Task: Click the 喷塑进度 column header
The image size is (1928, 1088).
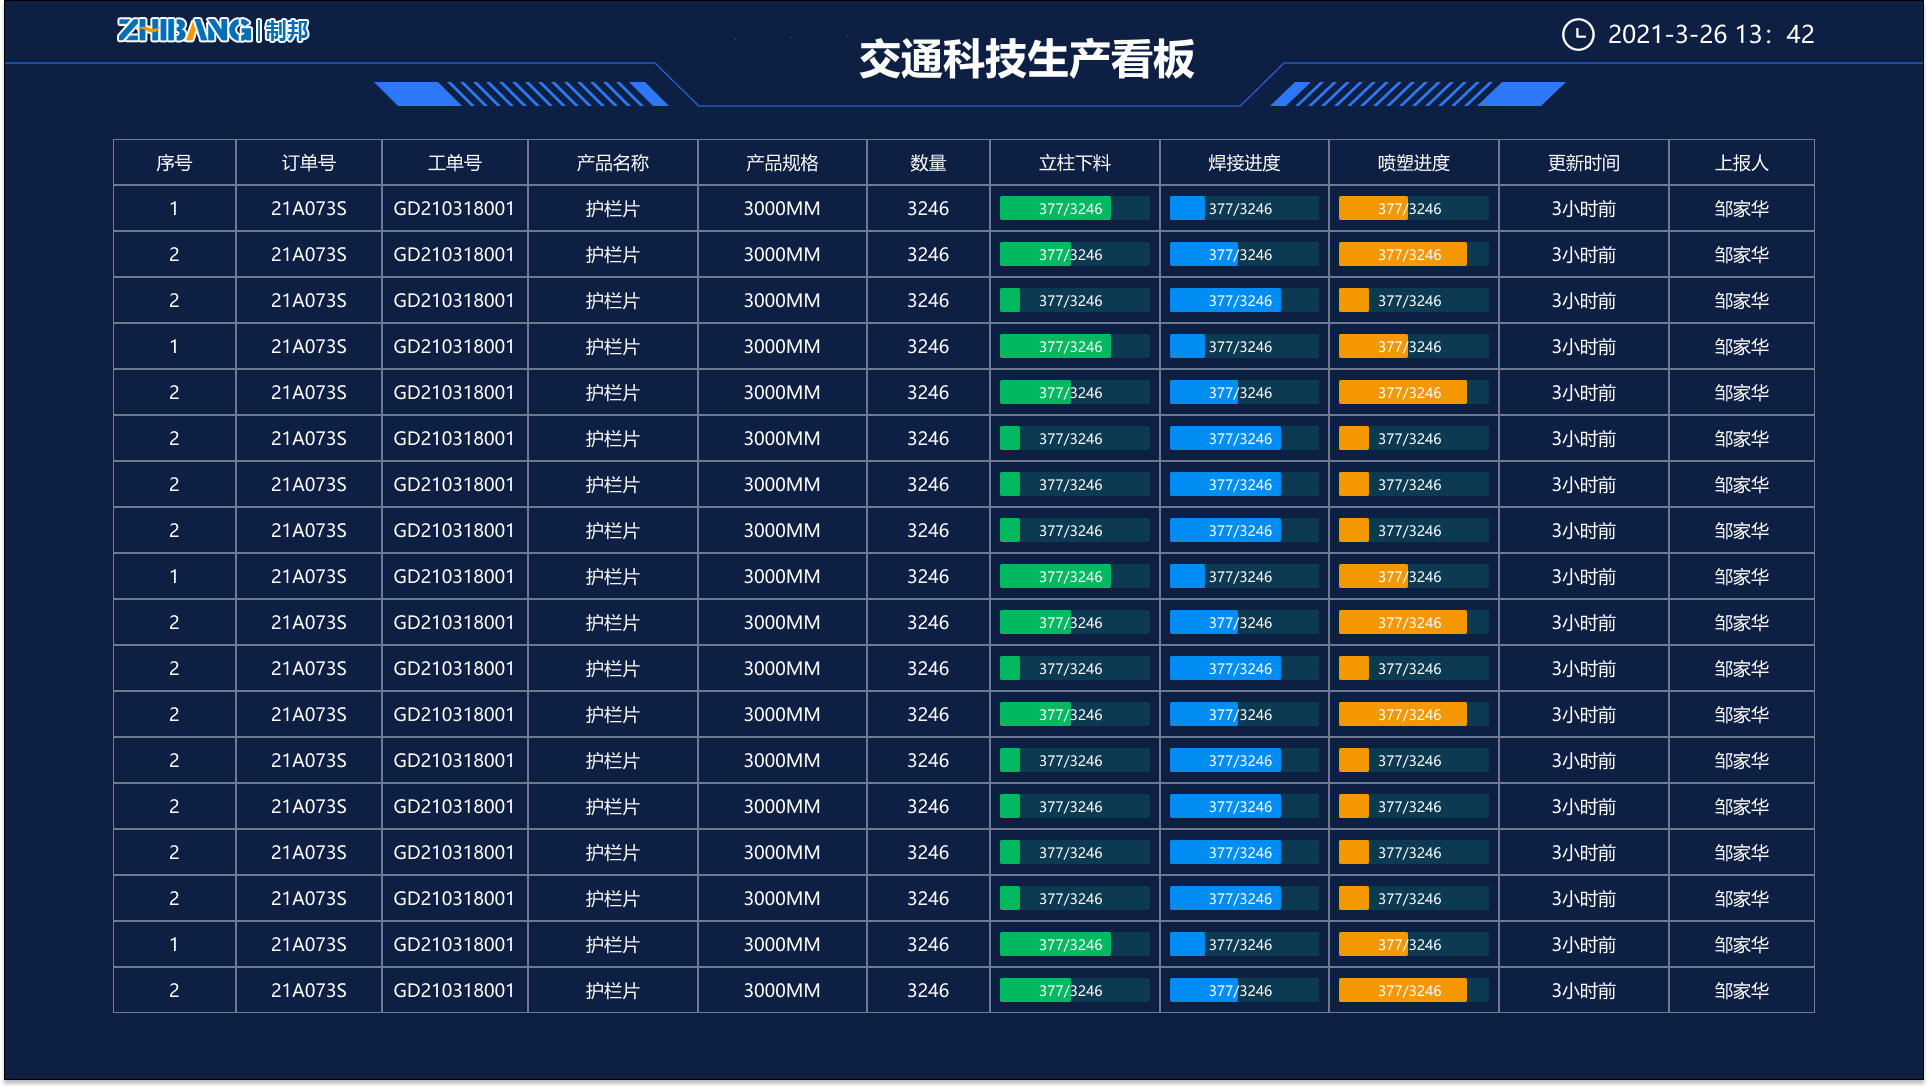Action: pyautogui.click(x=1413, y=163)
